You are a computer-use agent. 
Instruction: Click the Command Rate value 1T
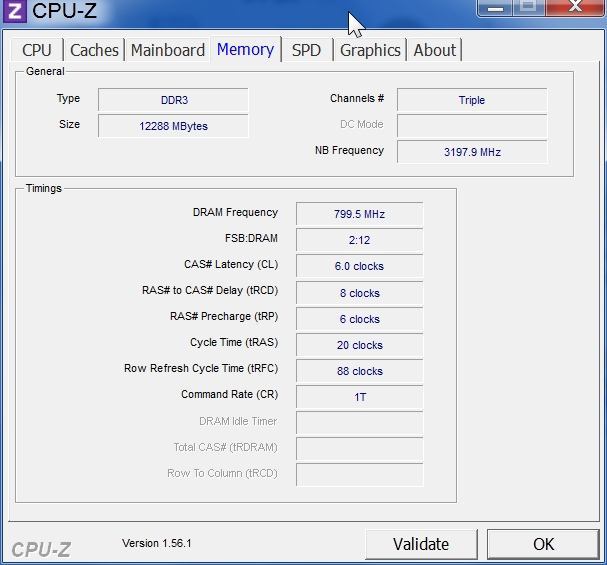pos(360,397)
